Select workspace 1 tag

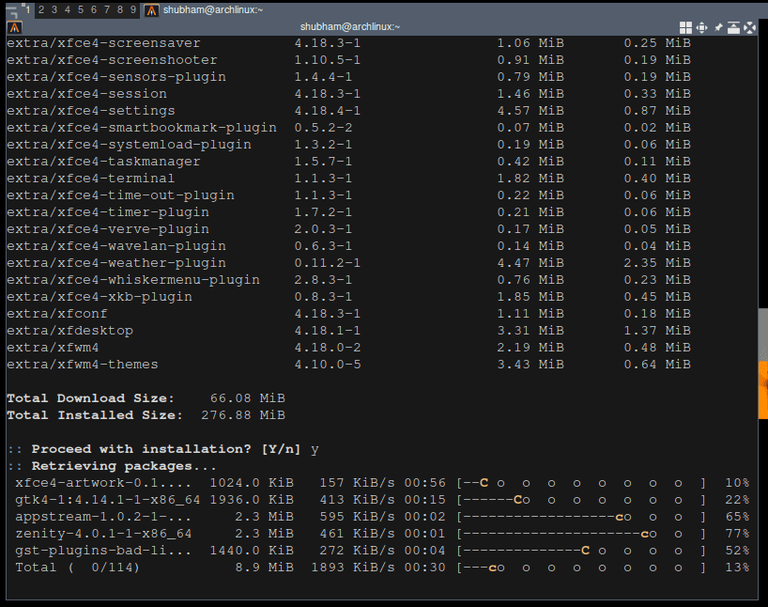[28, 10]
